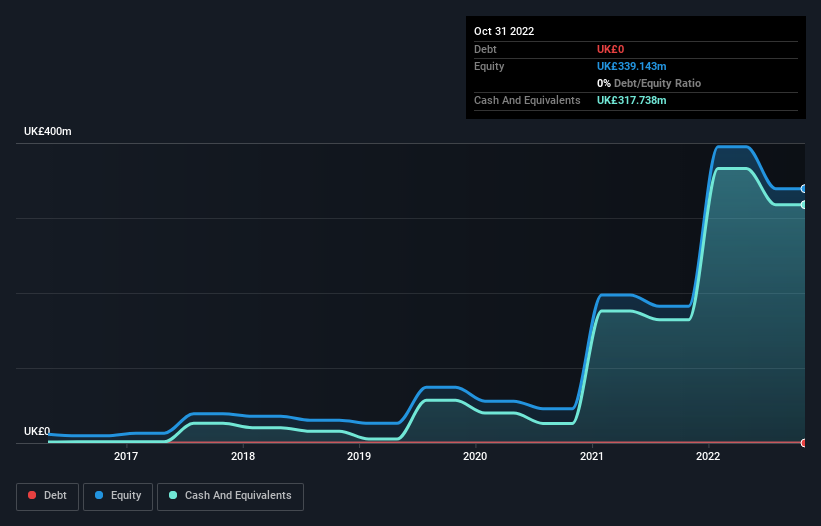Click the 2019 x-axis label
Image resolution: width=821 pixels, height=526 pixels.
(x=359, y=456)
